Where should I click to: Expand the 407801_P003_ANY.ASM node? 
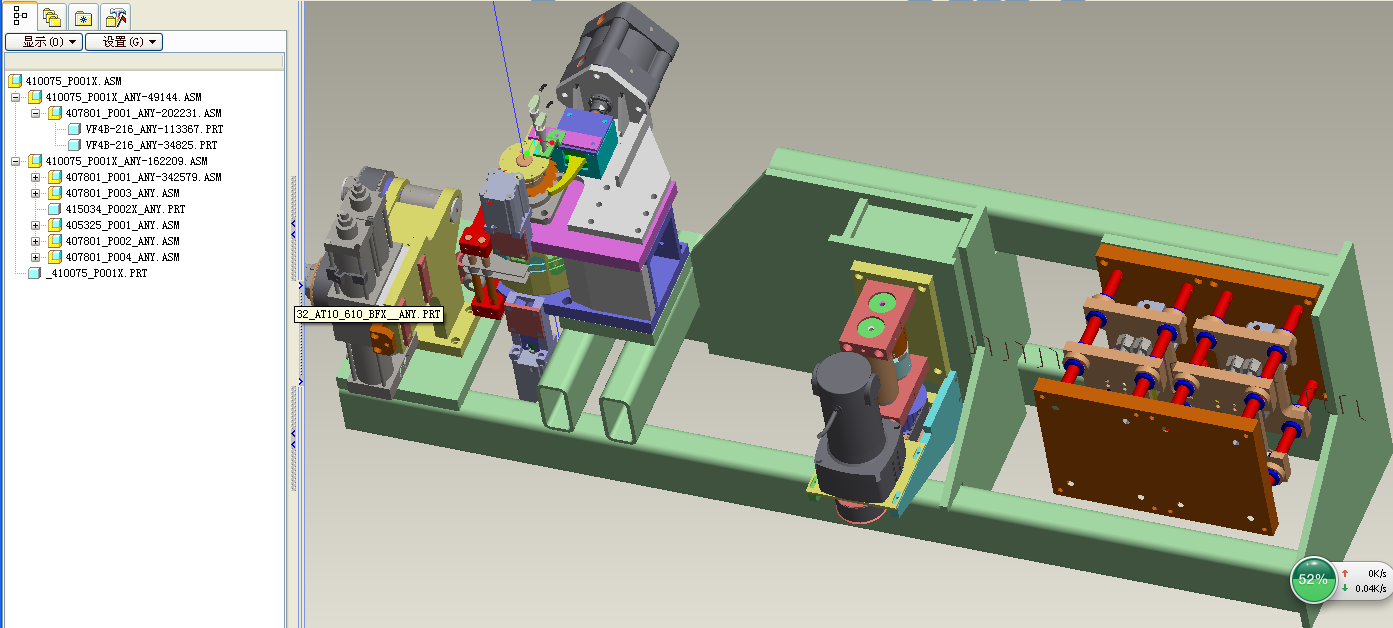pyautogui.click(x=35, y=193)
